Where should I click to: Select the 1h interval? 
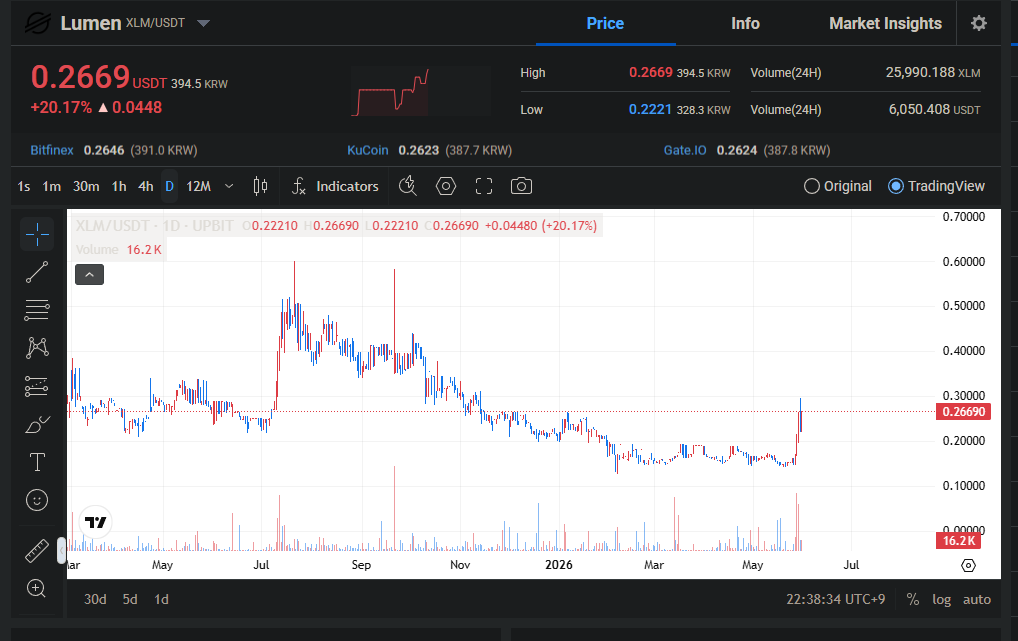coord(119,186)
